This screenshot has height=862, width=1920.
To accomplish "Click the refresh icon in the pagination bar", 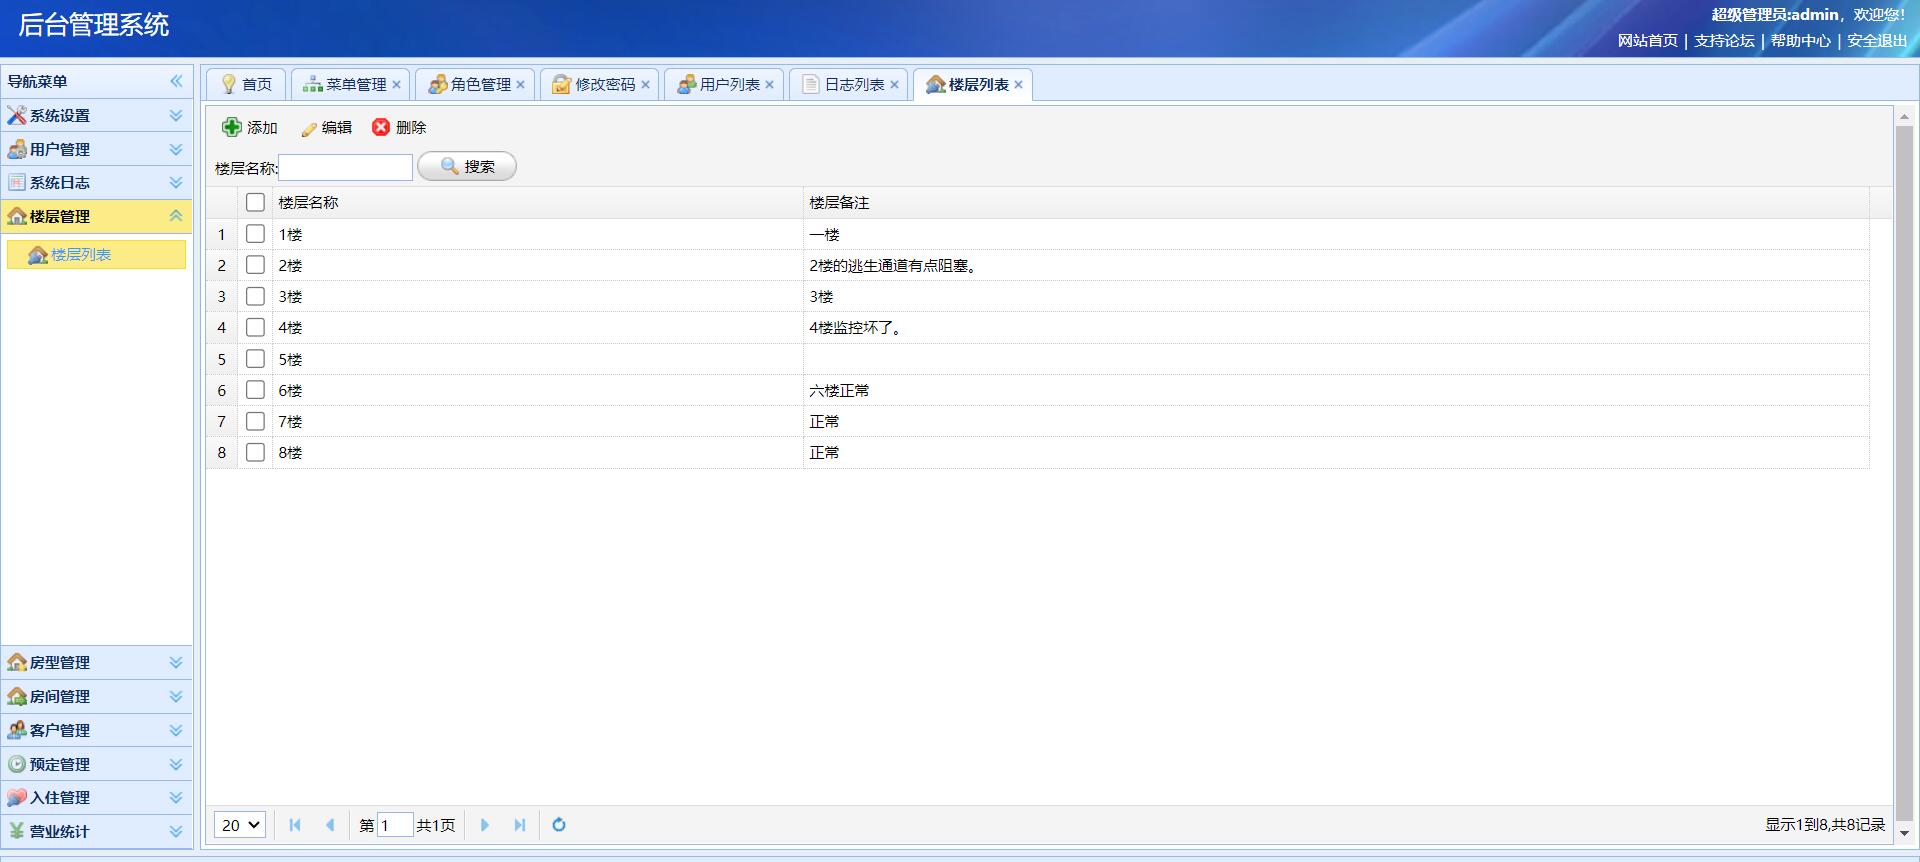I will [559, 825].
